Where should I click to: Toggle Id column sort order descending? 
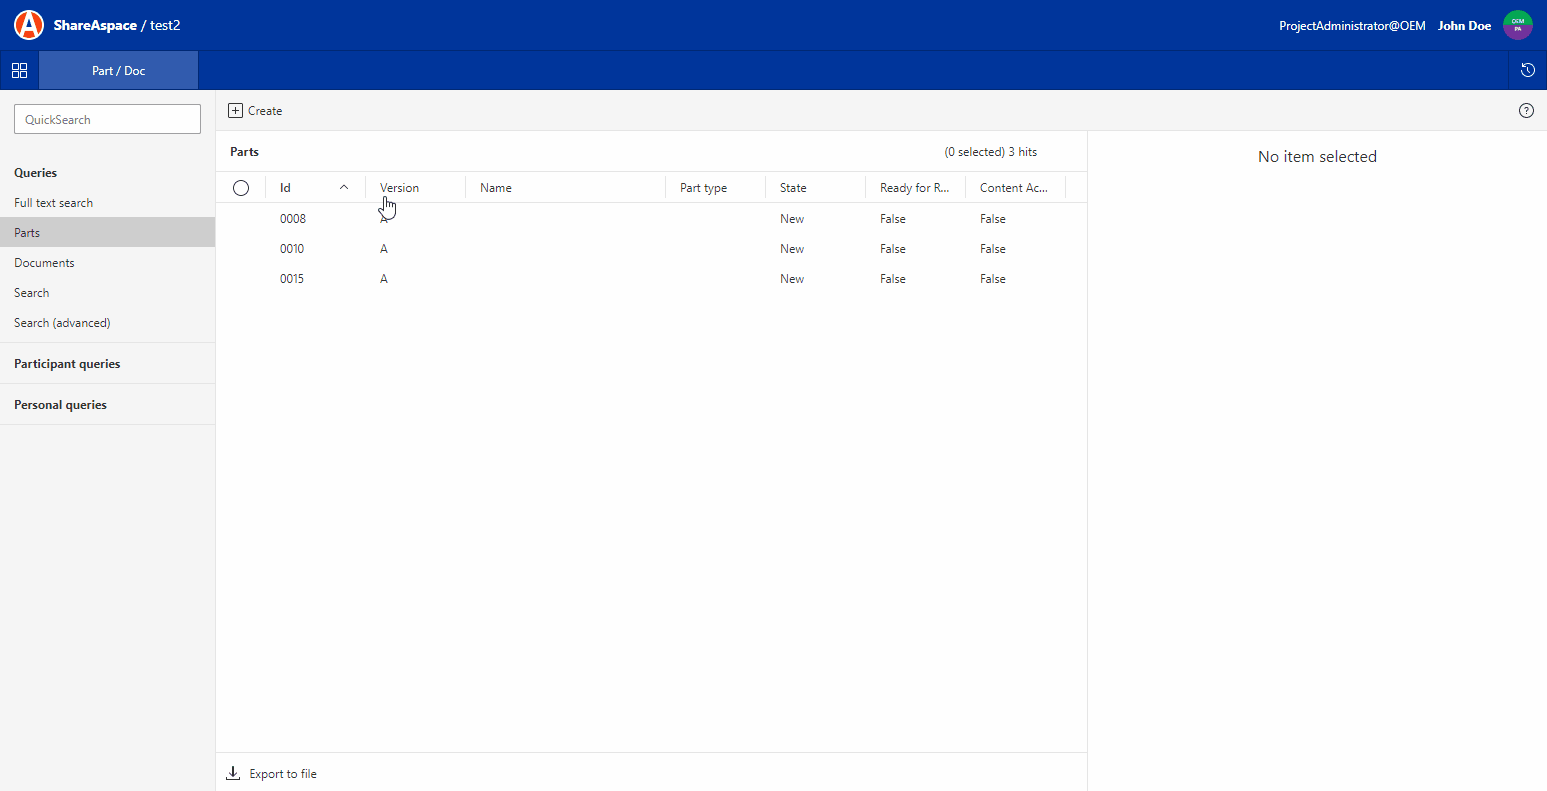coord(344,187)
